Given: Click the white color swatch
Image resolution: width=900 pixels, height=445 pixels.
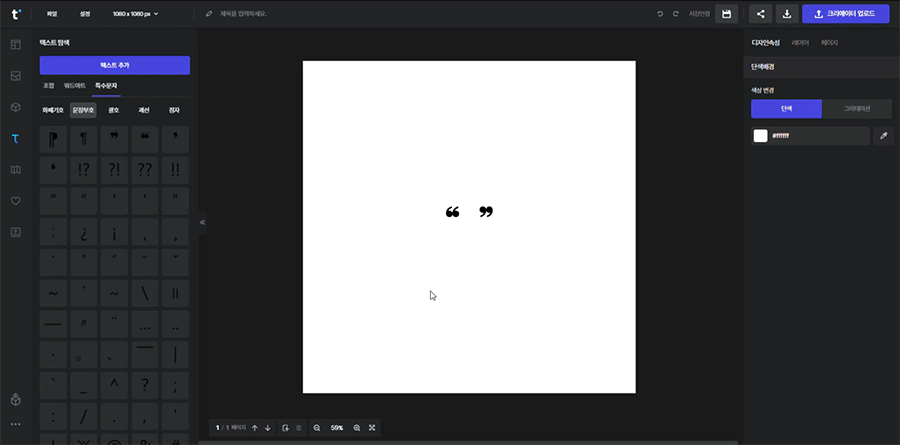Looking at the screenshot, I should pos(760,136).
